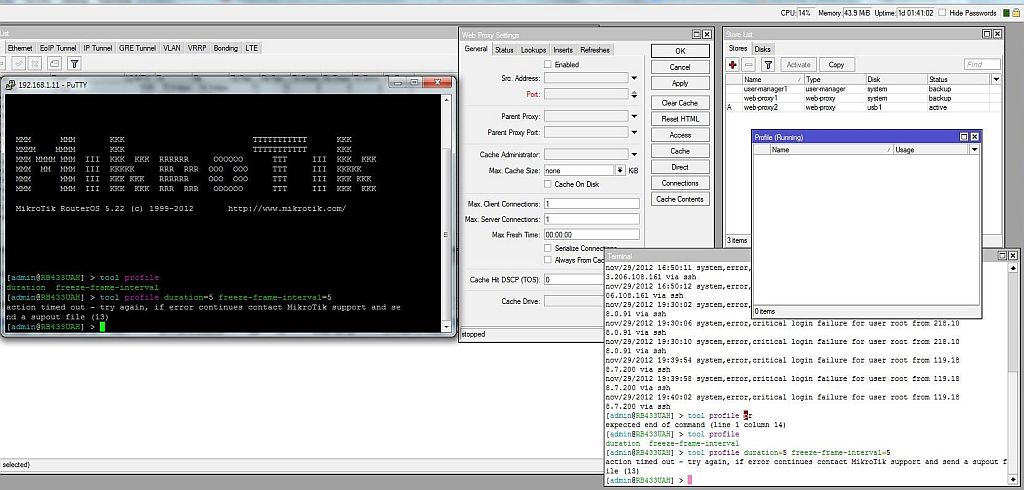The height and width of the screenshot is (490, 1024).
Task: Click the PuTTY icon in the terminal title bar
Action: [x=10, y=86]
